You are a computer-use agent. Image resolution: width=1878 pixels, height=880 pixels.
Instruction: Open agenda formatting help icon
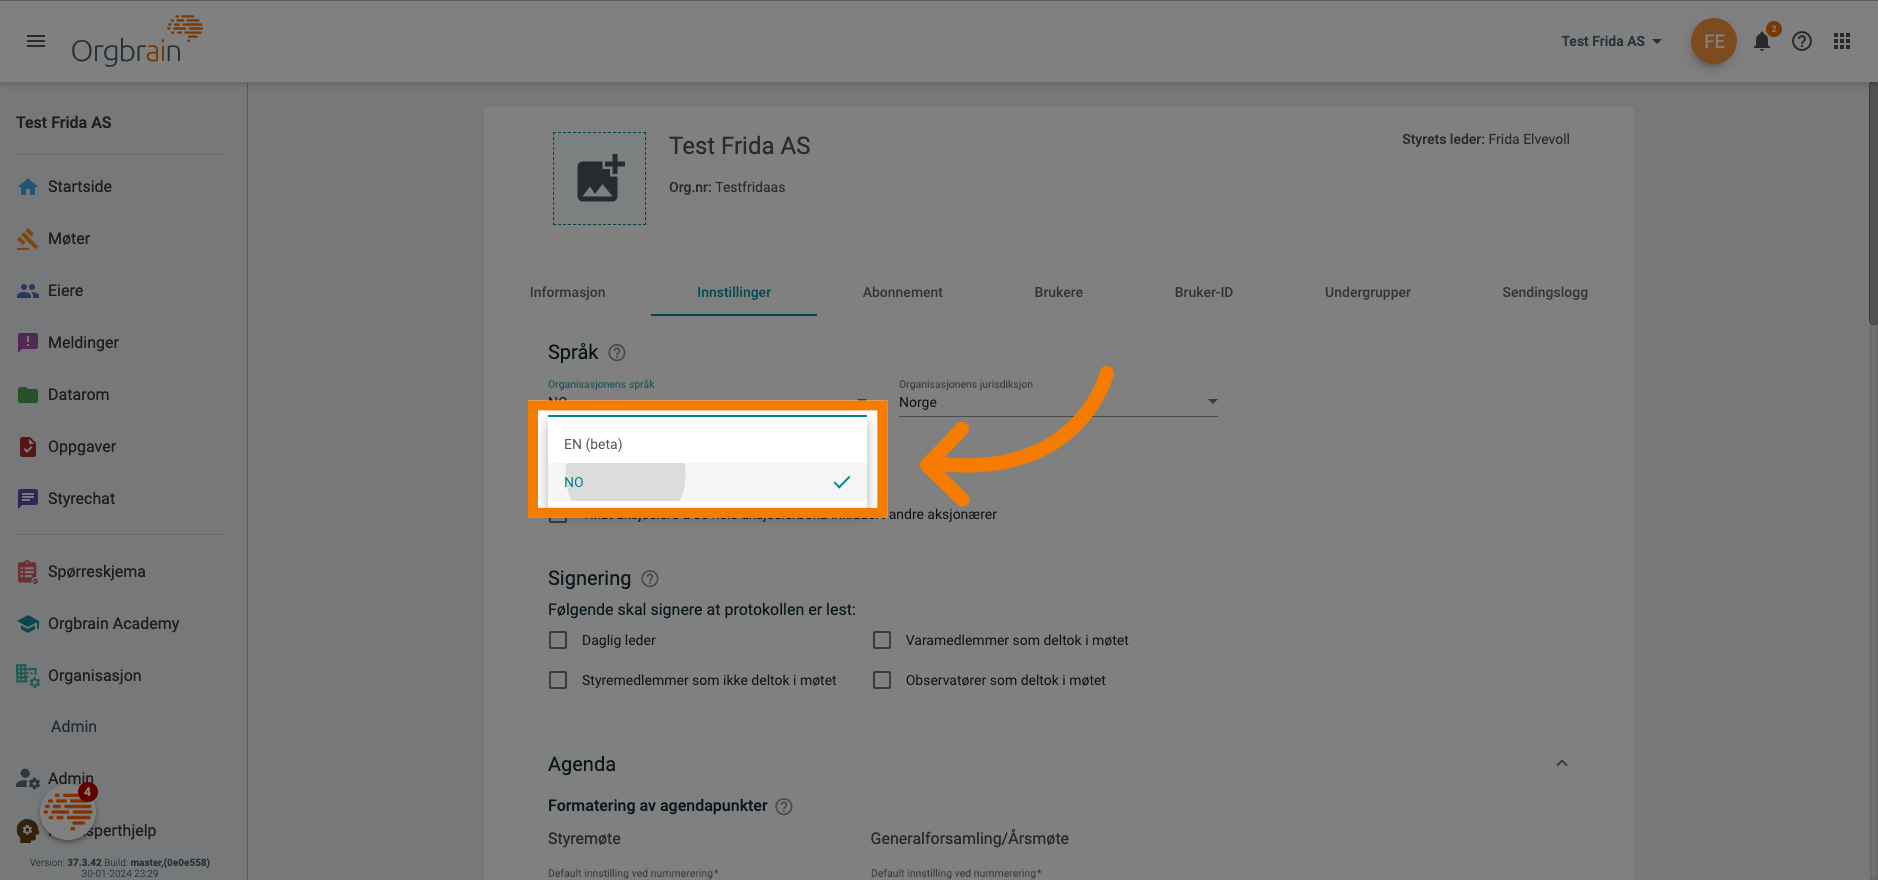[x=784, y=806]
